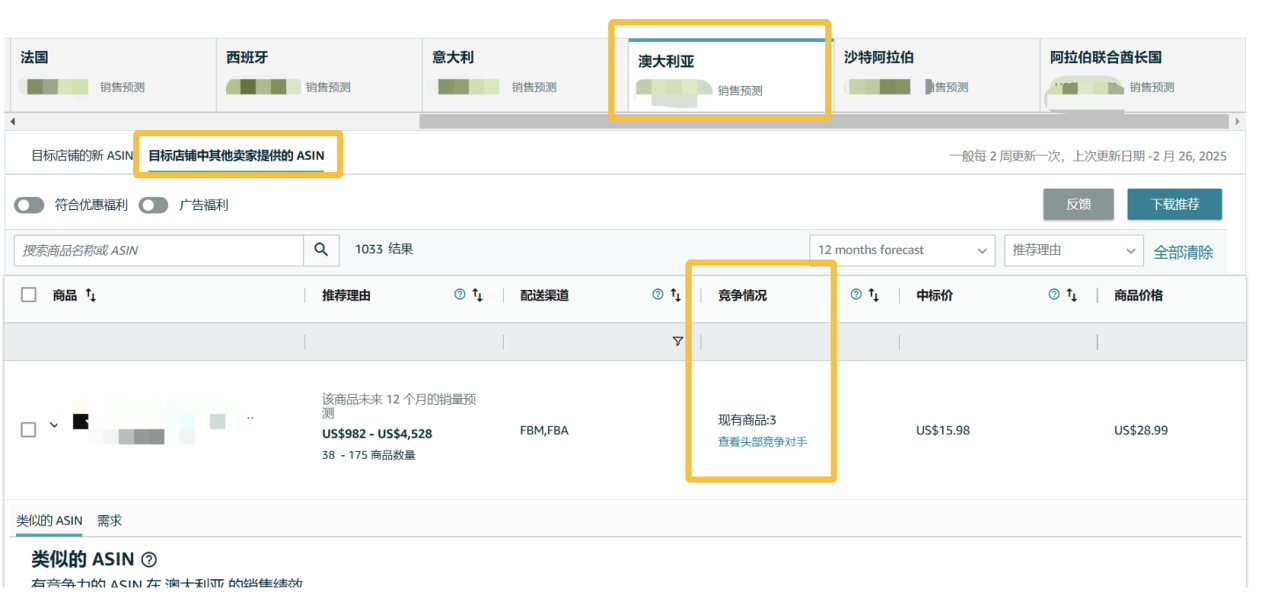Toggle the 广告福利 switch

(153, 205)
